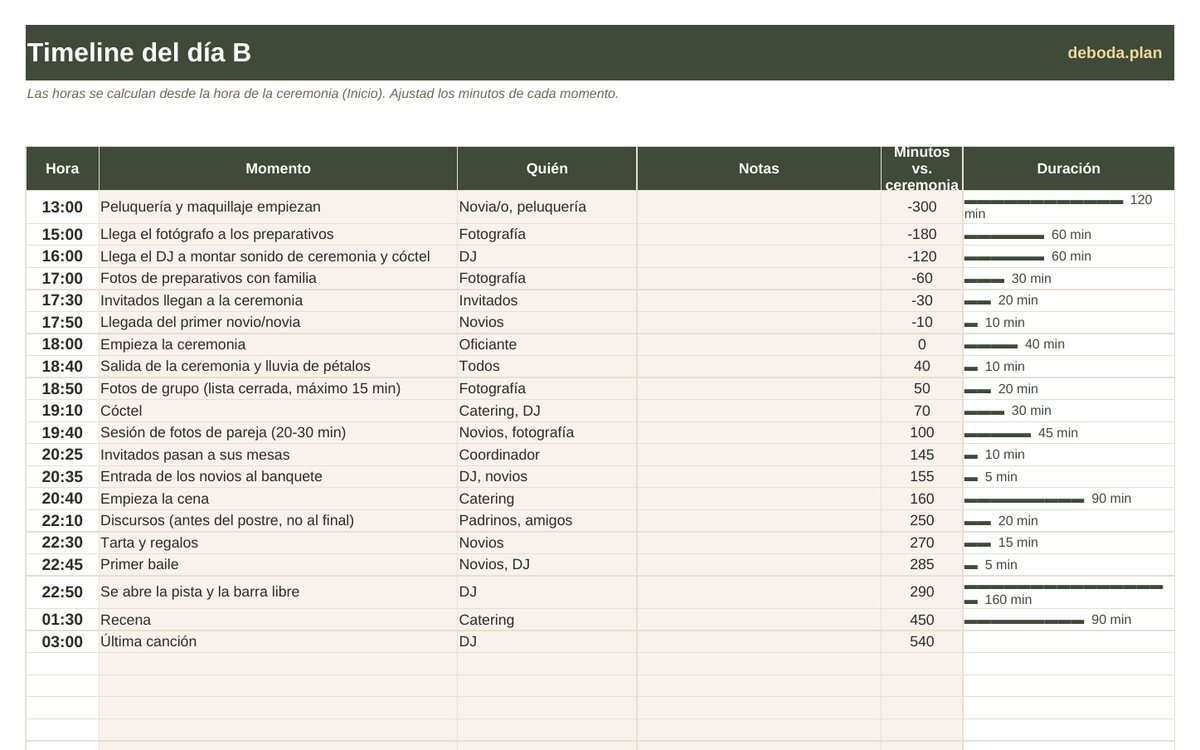This screenshot has height=750, width=1200.
Task: Select the Notas column header
Action: coord(759,168)
